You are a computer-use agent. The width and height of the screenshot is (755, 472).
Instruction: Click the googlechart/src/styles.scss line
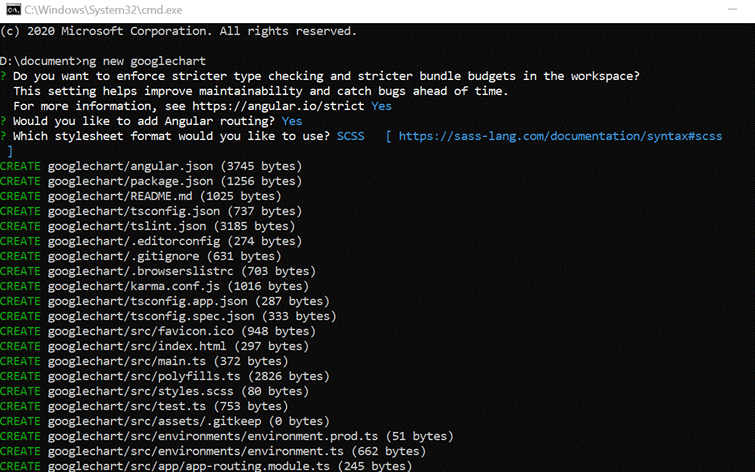(x=155, y=391)
